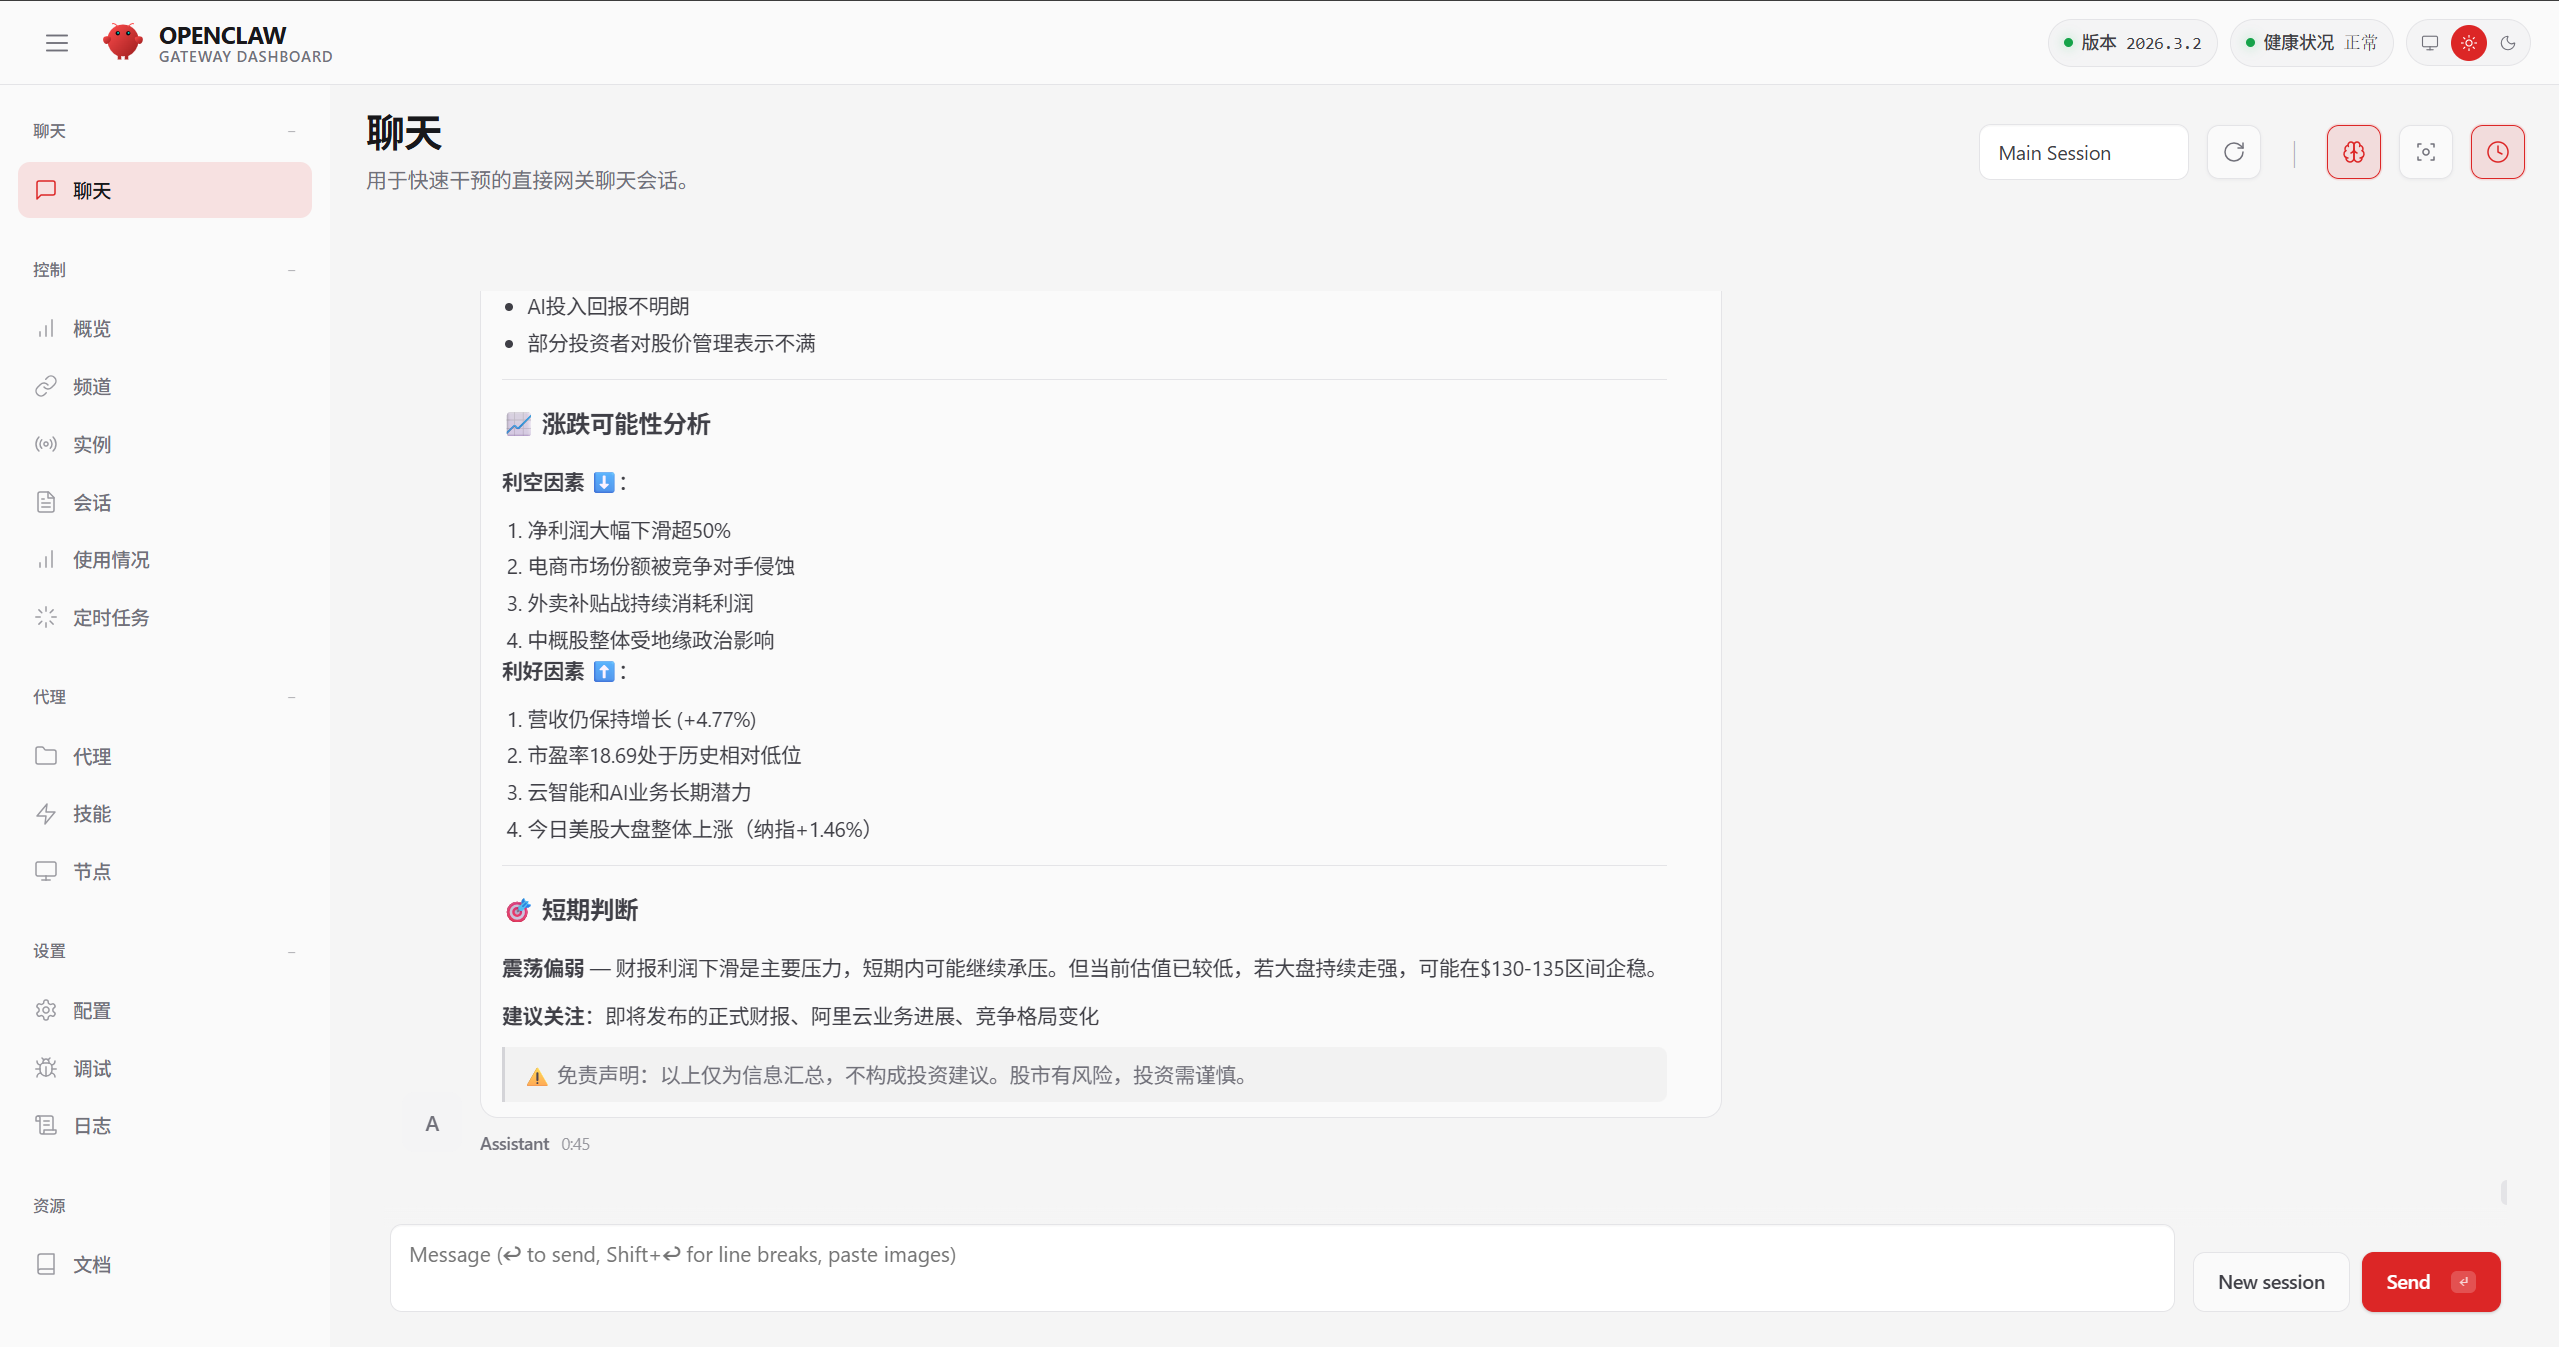Open 频道 channels page
This screenshot has height=1347, width=2559.
pyautogui.click(x=92, y=387)
